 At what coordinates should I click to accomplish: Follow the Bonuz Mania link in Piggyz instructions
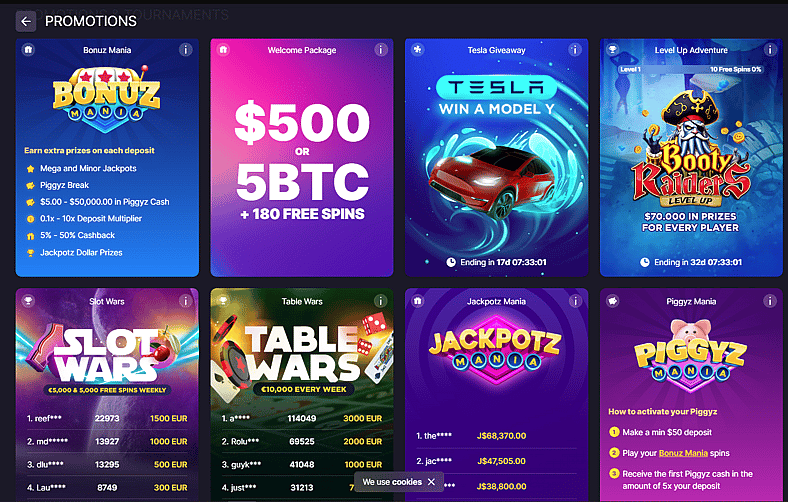point(683,453)
